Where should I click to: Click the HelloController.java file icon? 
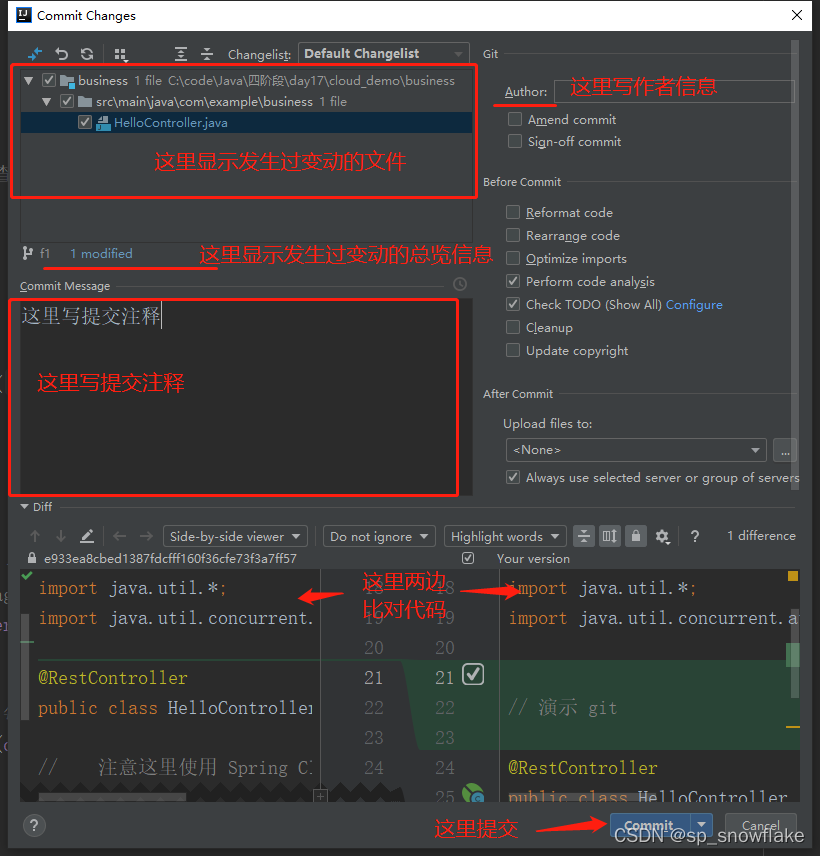click(x=103, y=123)
